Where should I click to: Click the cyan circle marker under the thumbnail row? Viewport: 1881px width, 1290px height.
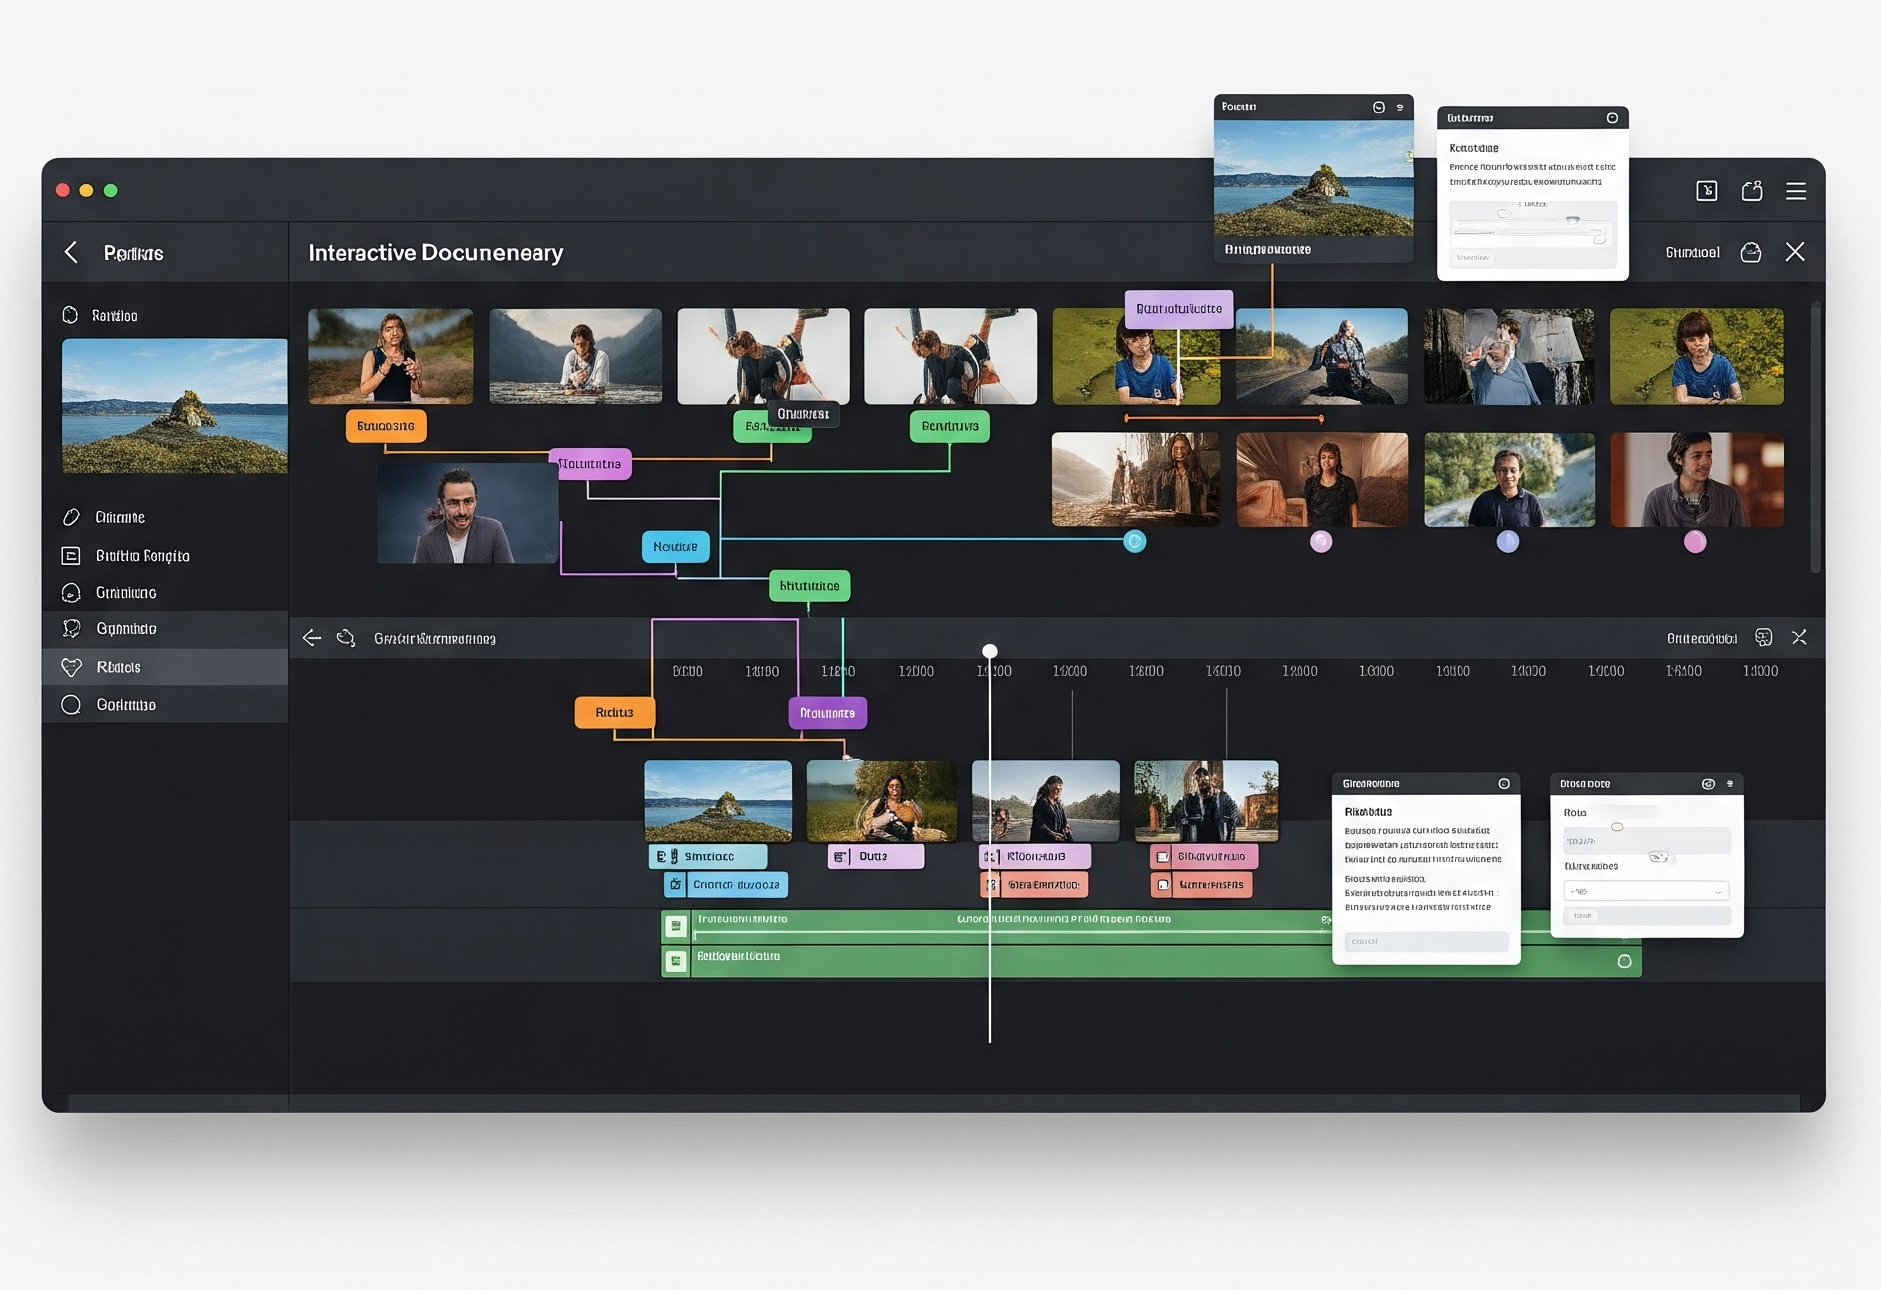click(1134, 542)
